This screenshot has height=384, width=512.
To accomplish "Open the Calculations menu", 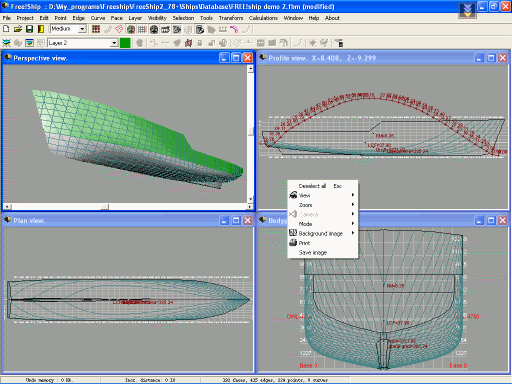I will 263,18.
